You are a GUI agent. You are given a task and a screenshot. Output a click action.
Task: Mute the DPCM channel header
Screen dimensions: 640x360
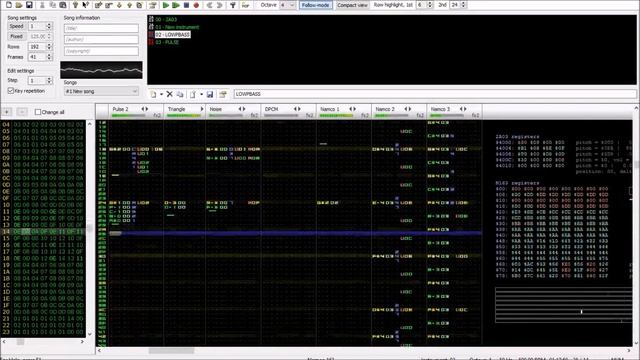click(271, 109)
